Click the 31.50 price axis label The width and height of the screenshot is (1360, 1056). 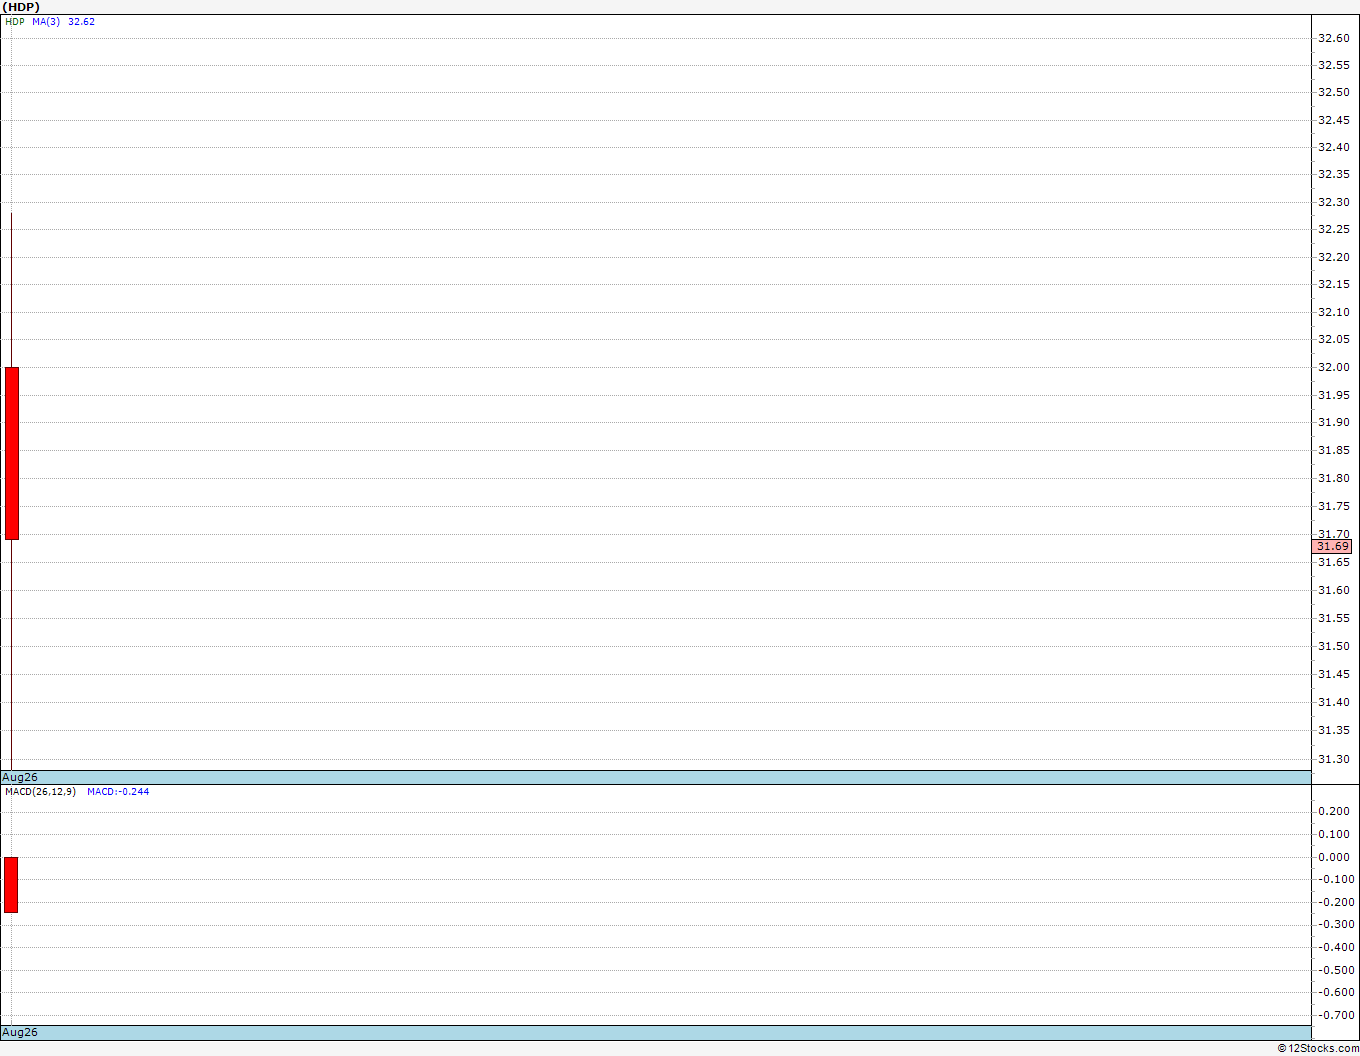(x=1333, y=646)
